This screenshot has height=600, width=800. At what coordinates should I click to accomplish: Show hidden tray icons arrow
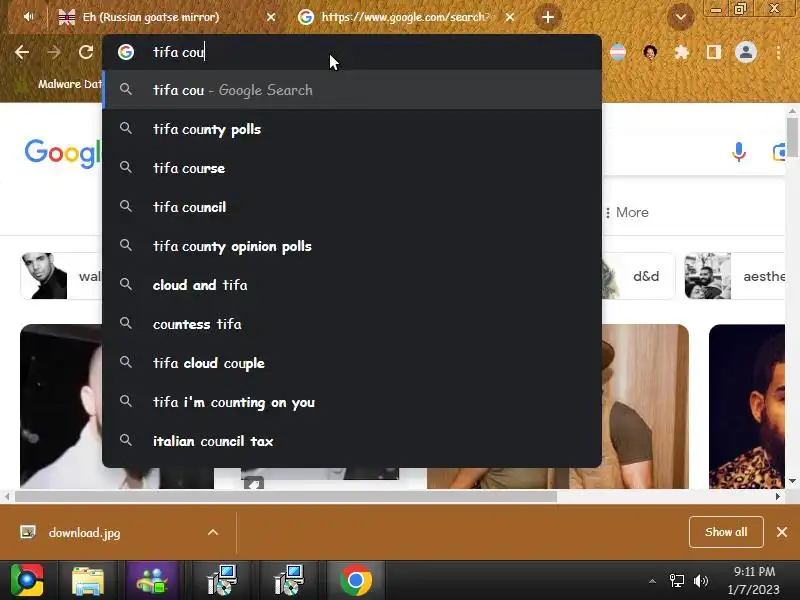click(x=652, y=581)
